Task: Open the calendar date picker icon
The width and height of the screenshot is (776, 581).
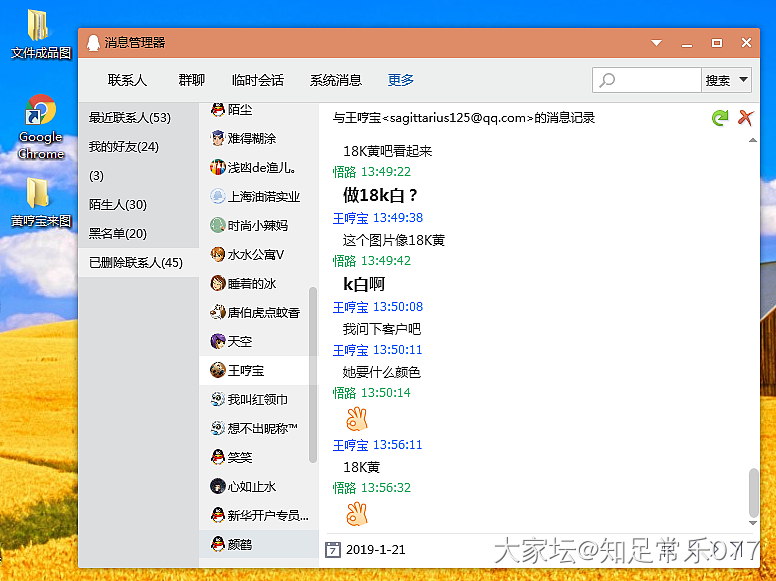Action: coord(333,549)
